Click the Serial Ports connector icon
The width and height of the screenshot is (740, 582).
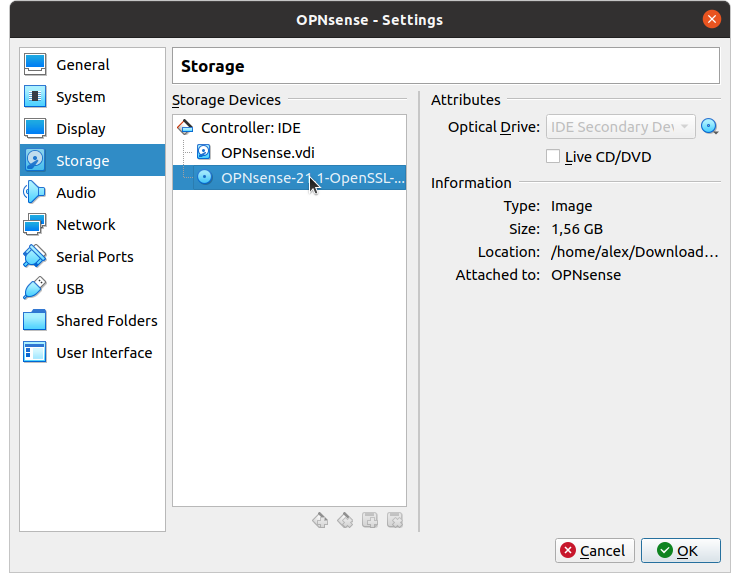(35, 257)
